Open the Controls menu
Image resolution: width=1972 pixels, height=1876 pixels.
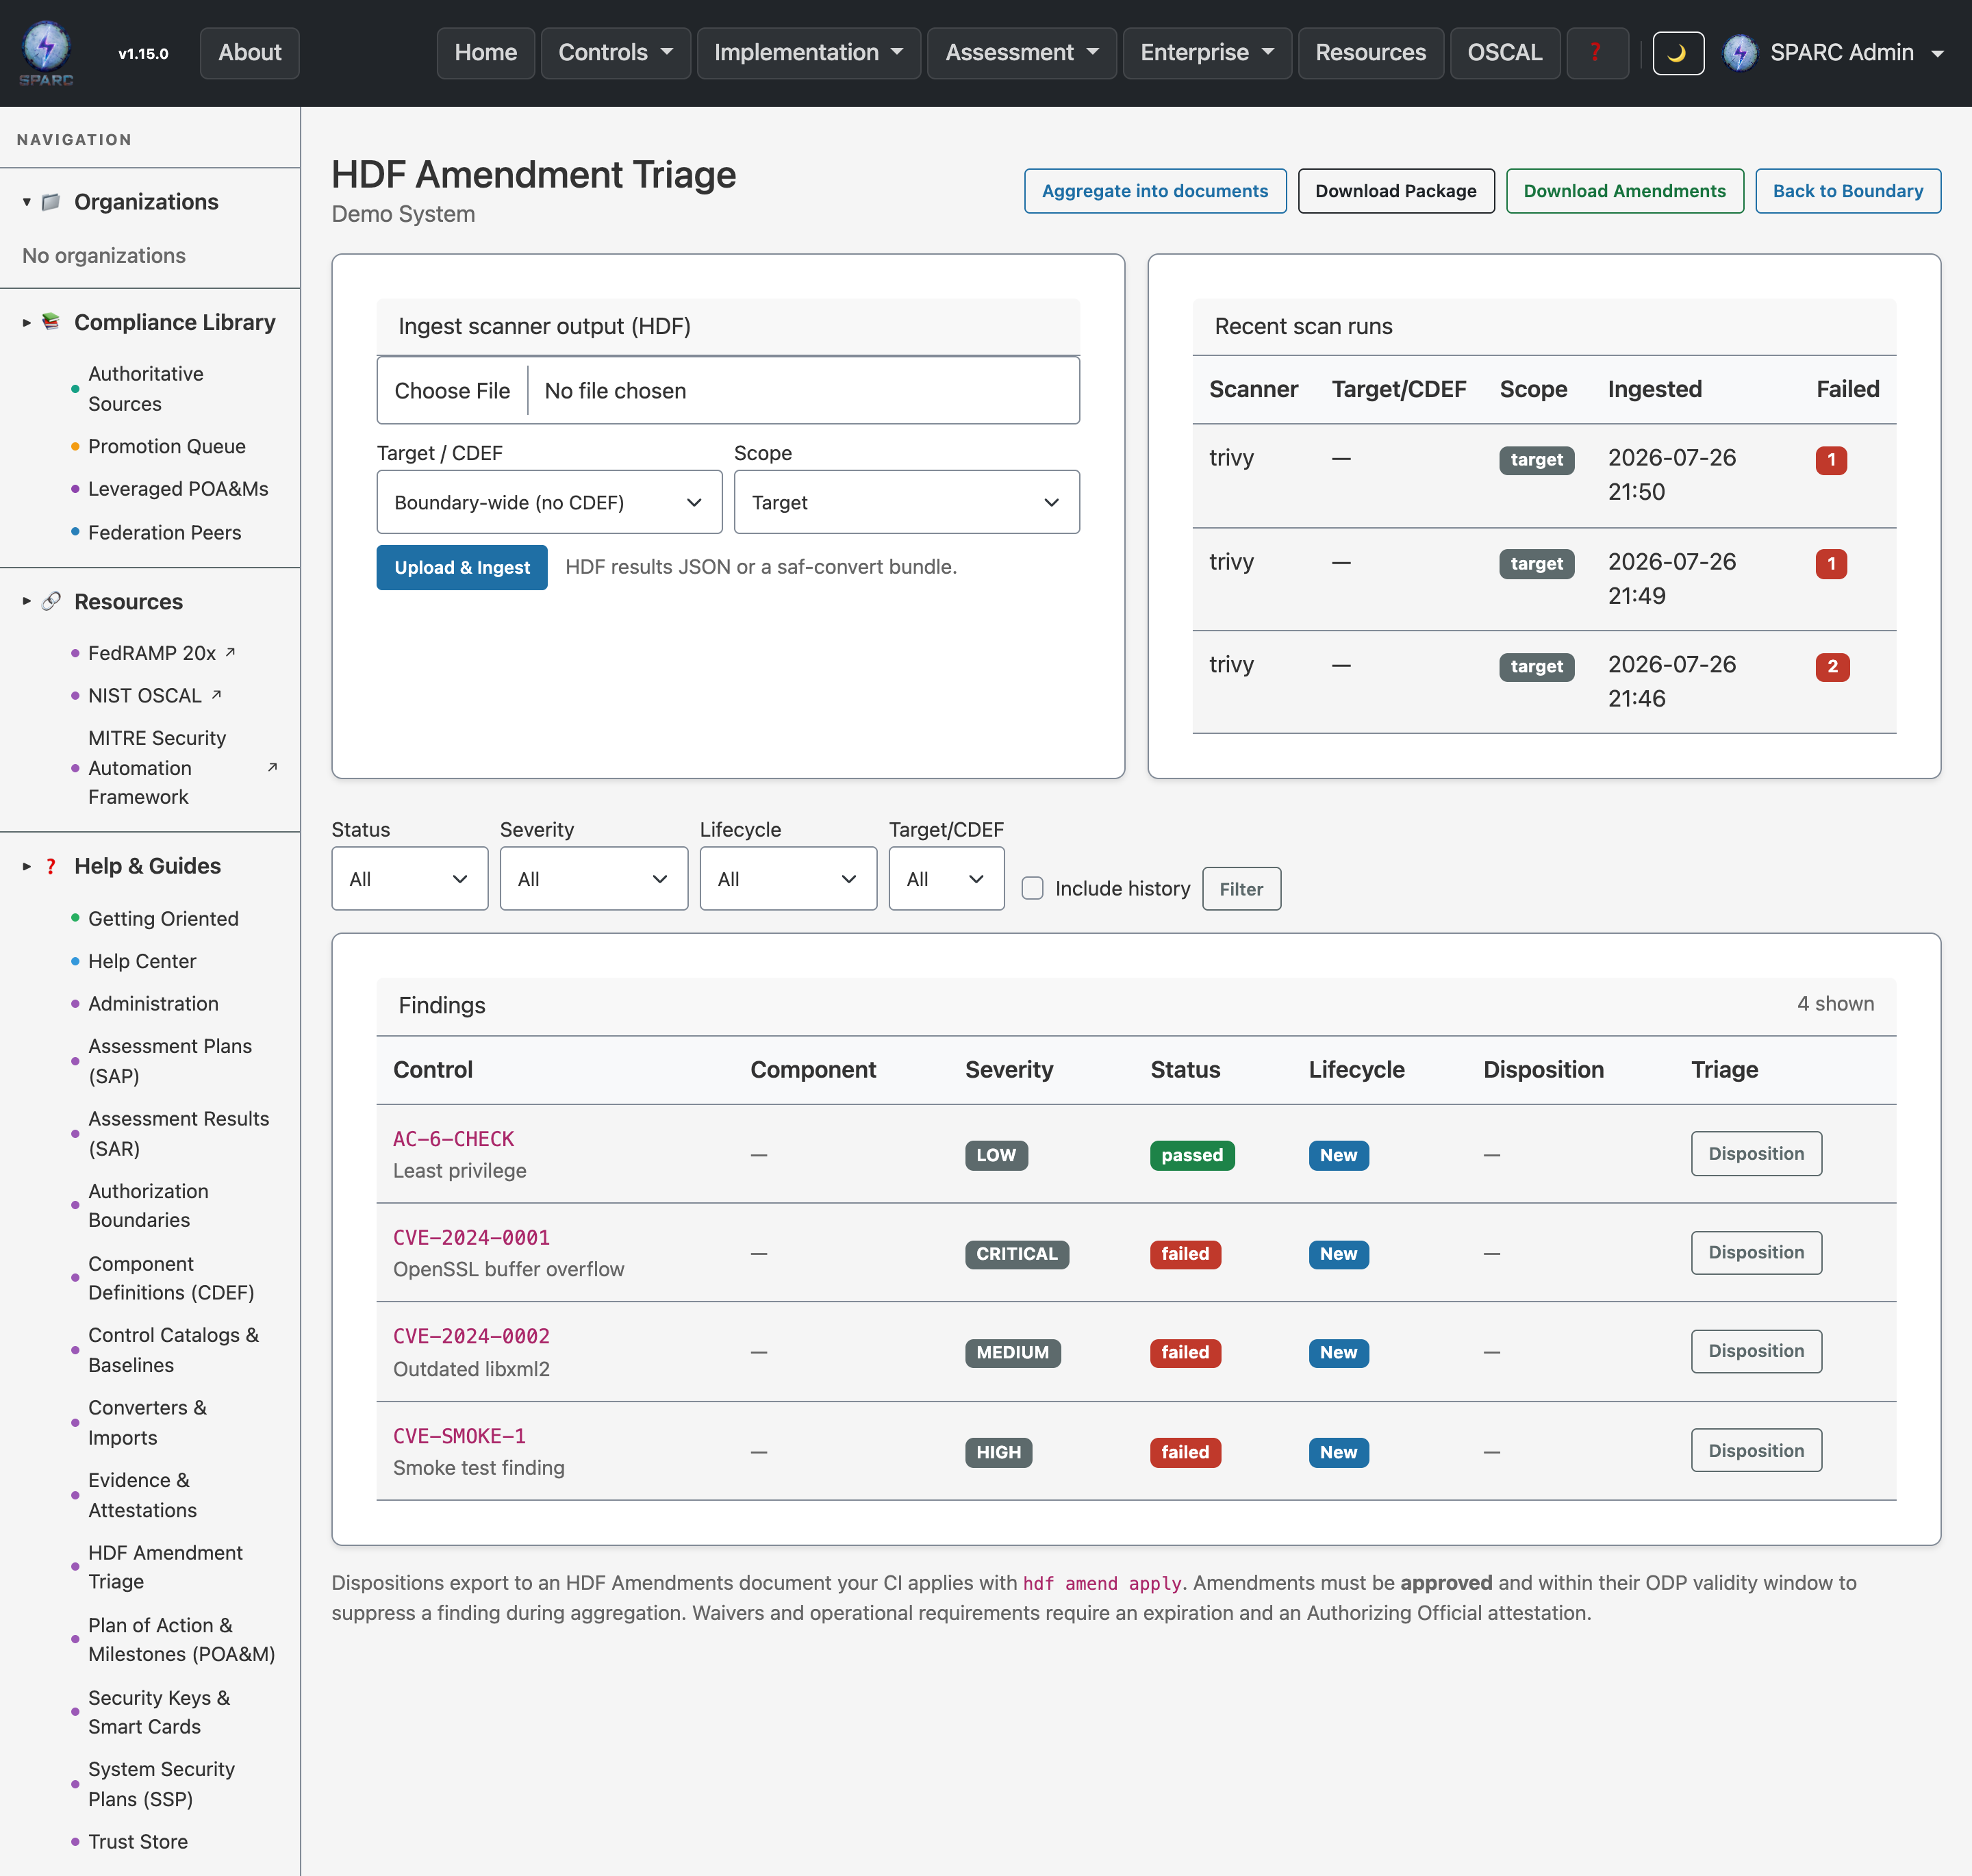(x=615, y=53)
